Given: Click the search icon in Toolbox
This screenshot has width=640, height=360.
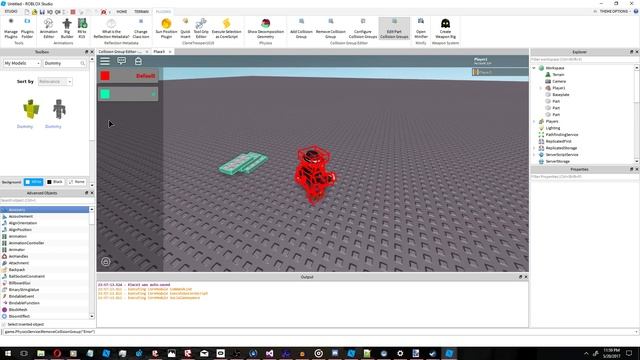Looking at the screenshot, I should 82,63.
